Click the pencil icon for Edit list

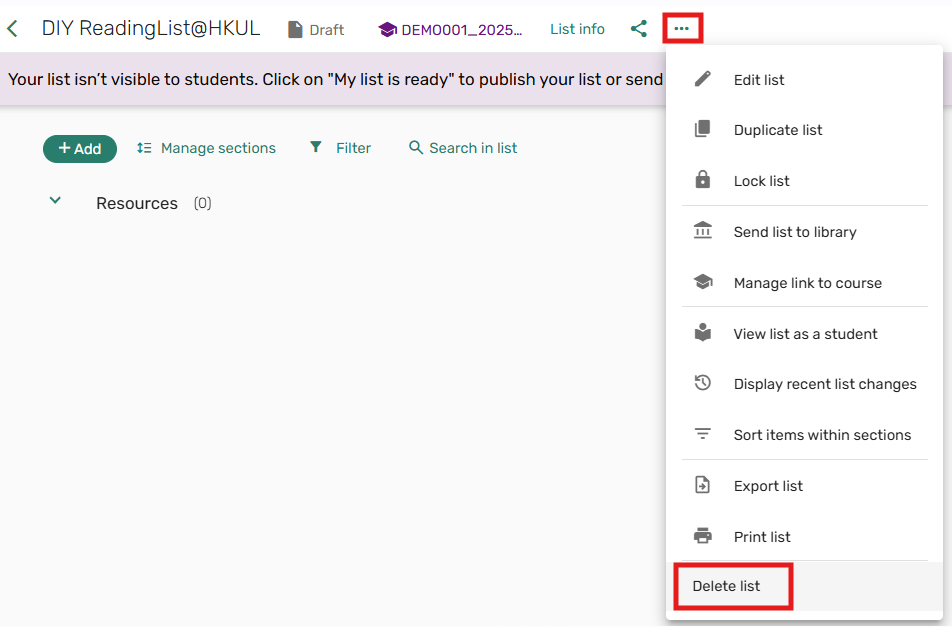pos(703,79)
